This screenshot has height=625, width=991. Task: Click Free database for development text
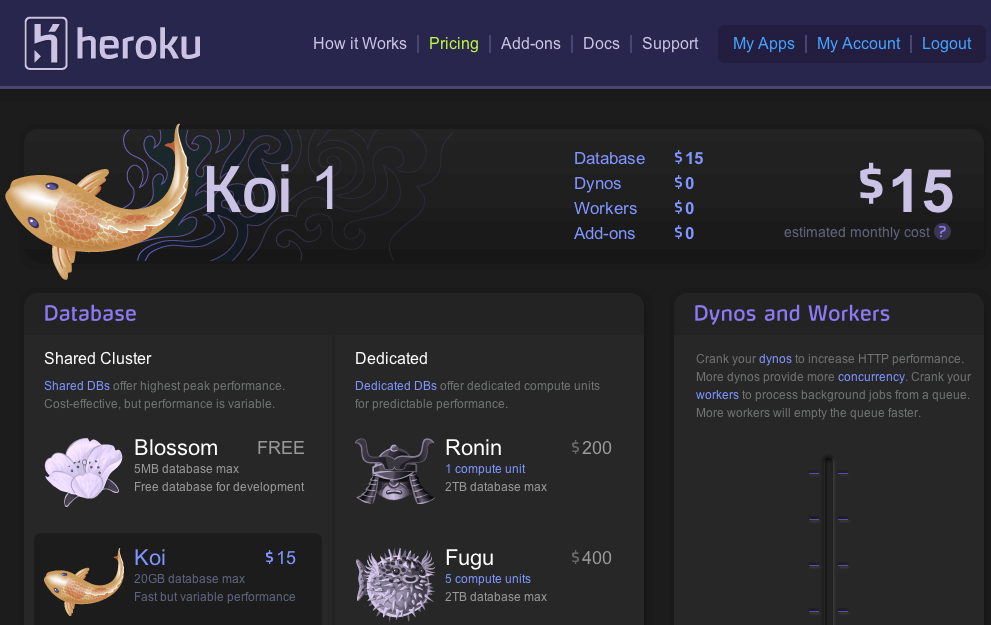point(219,487)
